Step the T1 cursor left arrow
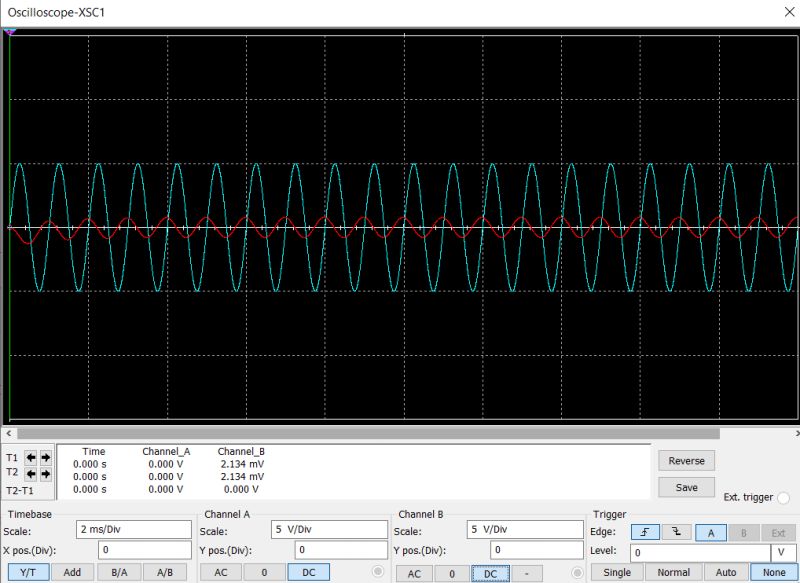Viewport: 800px width, 583px height. pyautogui.click(x=28, y=457)
